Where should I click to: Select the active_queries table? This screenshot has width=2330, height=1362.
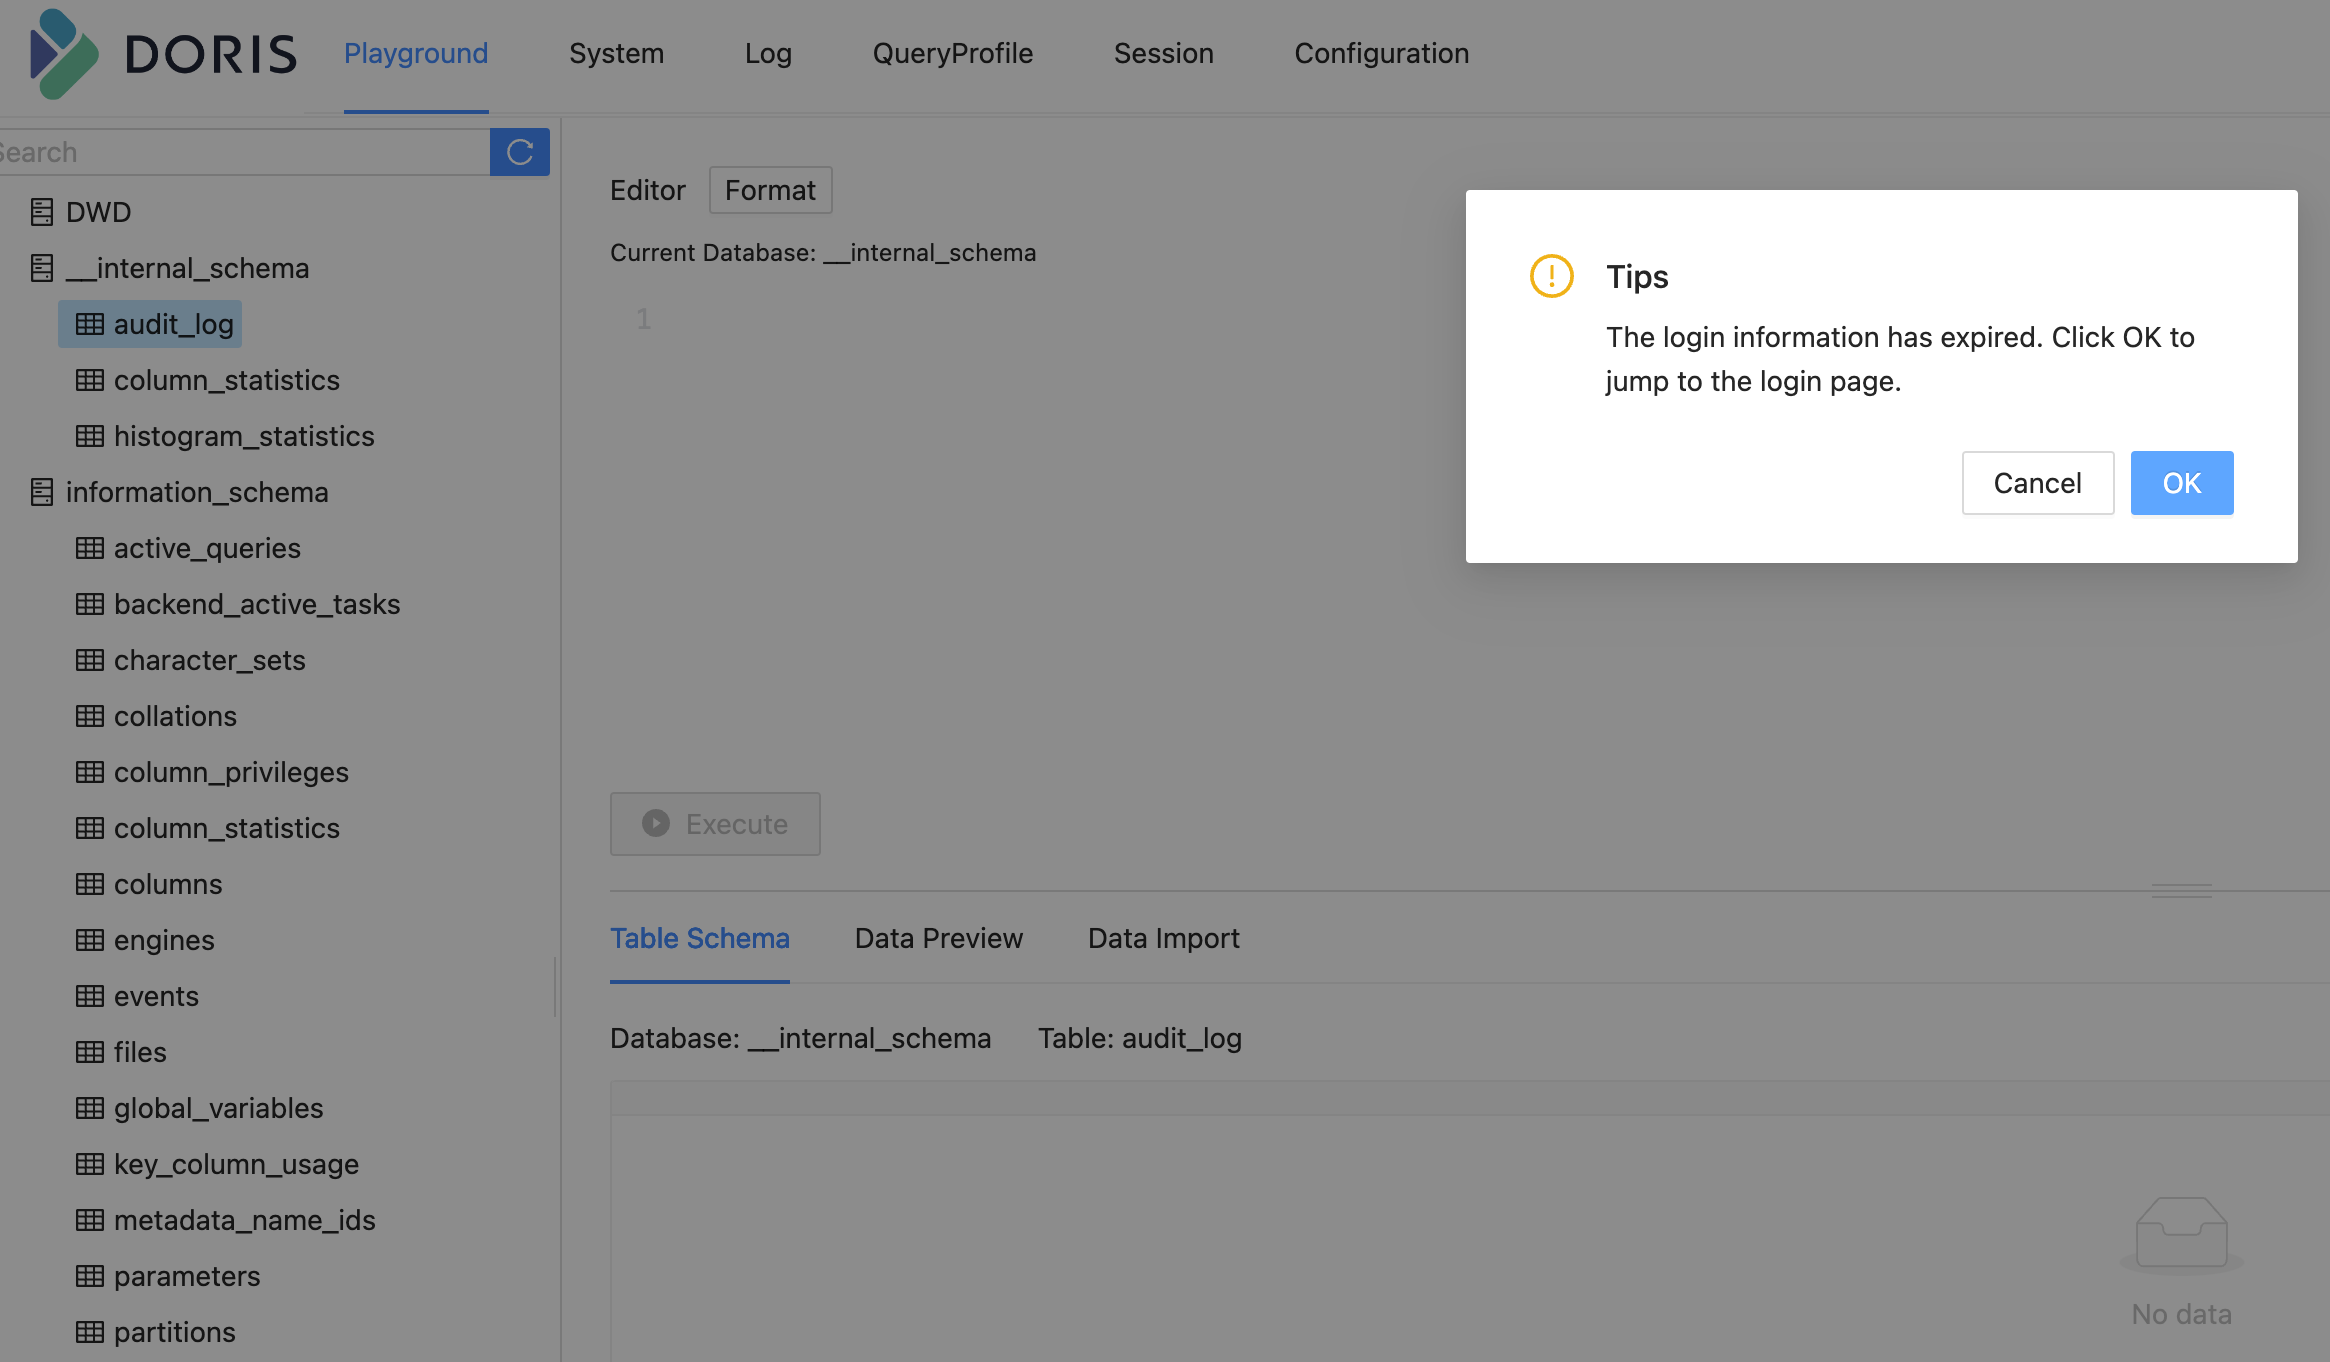tap(207, 548)
